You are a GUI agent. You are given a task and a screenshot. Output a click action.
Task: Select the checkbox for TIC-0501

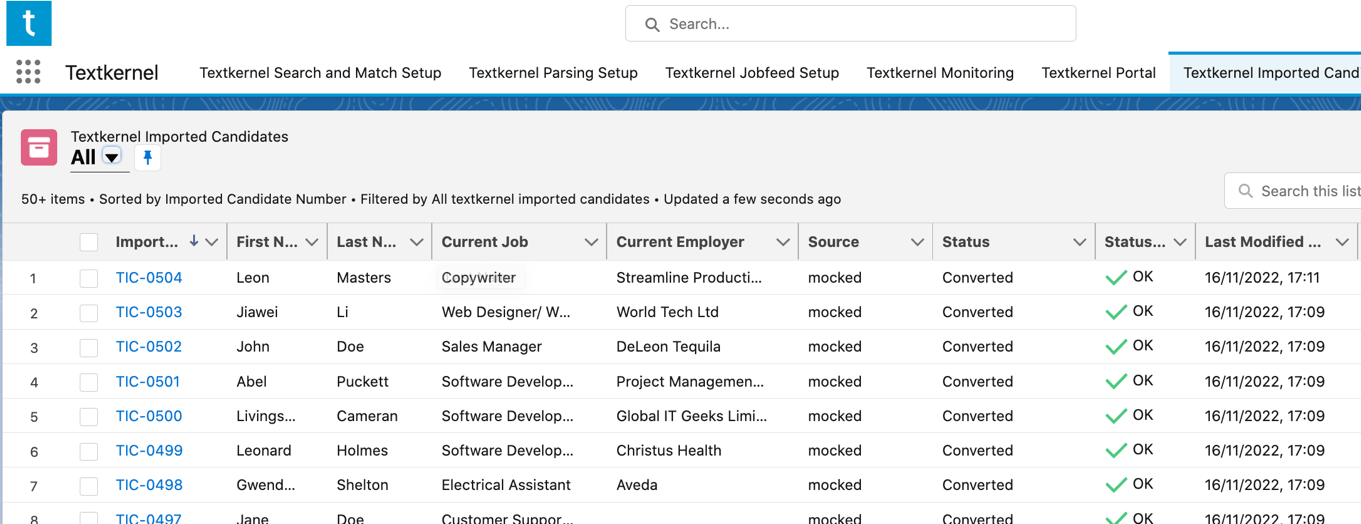[89, 382]
